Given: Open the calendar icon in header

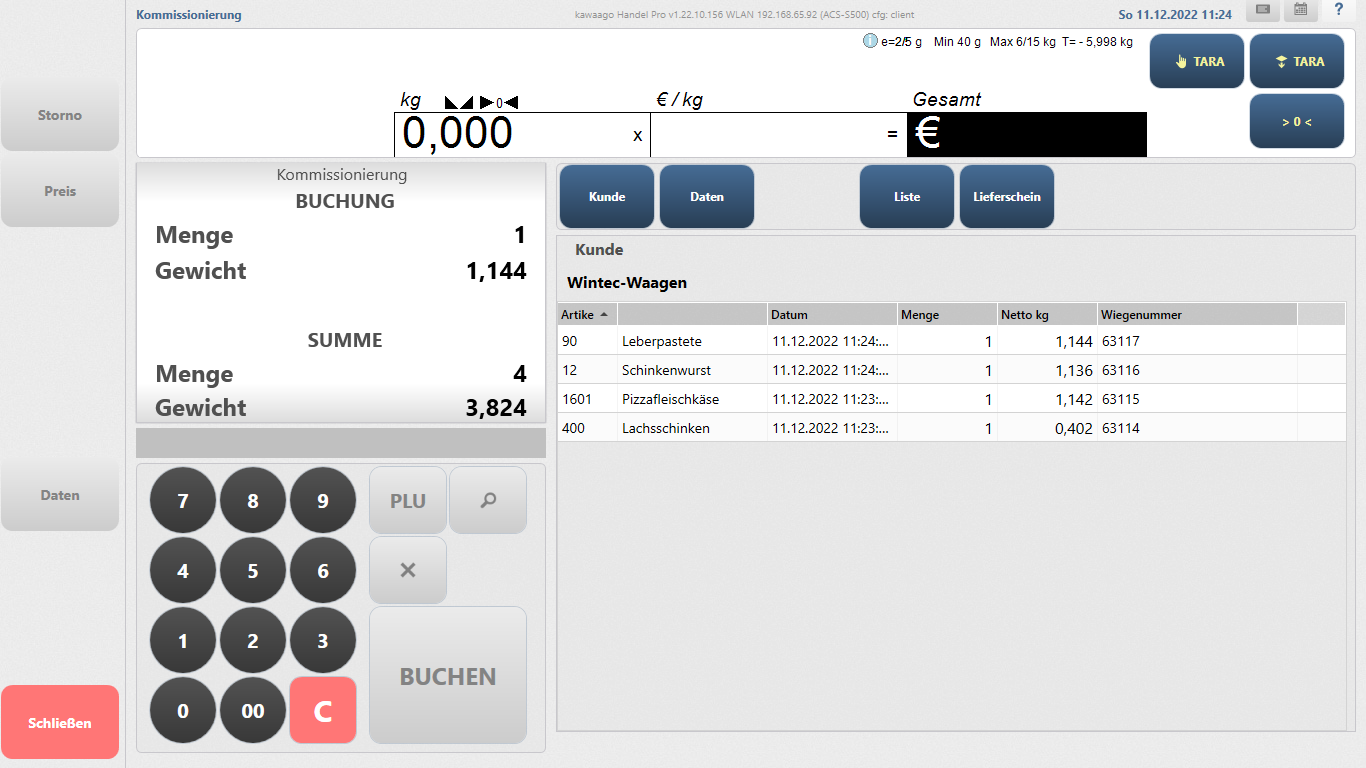Looking at the screenshot, I should [1300, 10].
